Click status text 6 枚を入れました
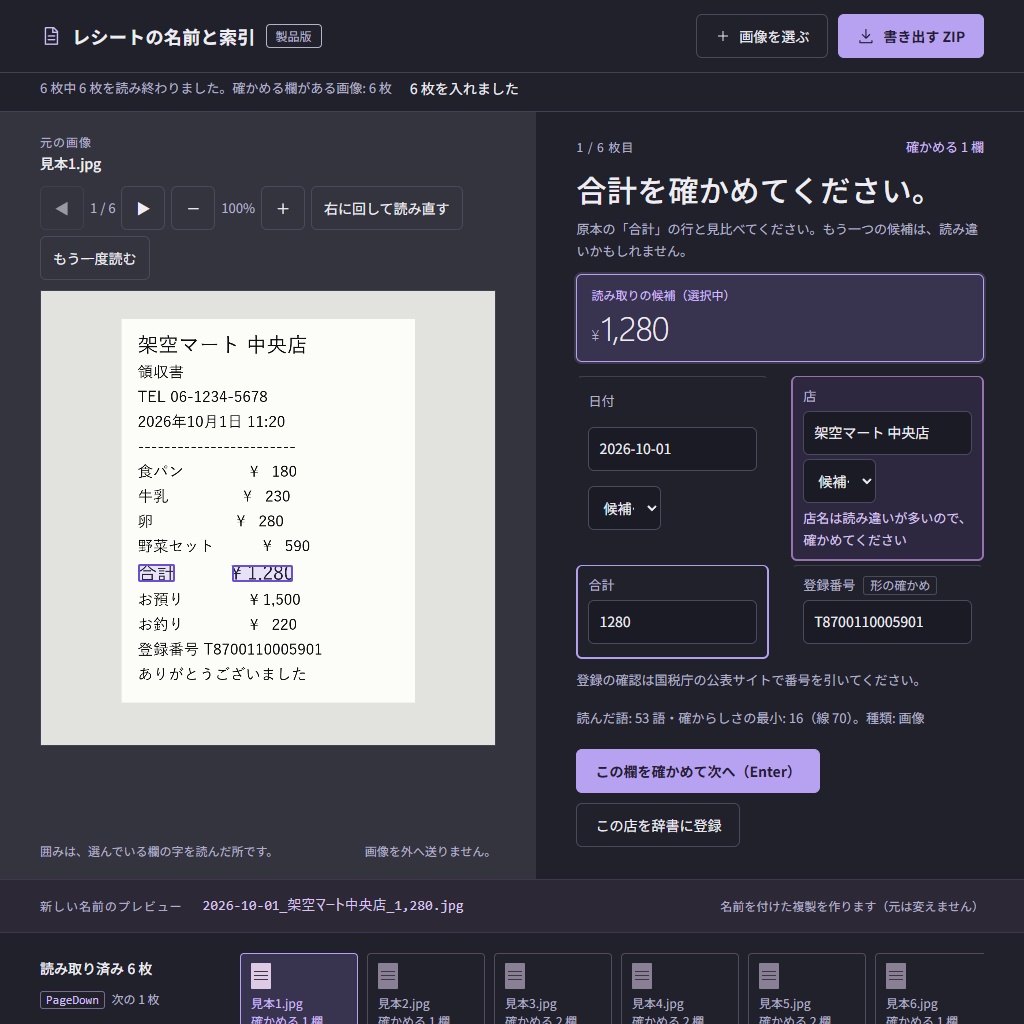This screenshot has width=1024, height=1024. tap(464, 89)
